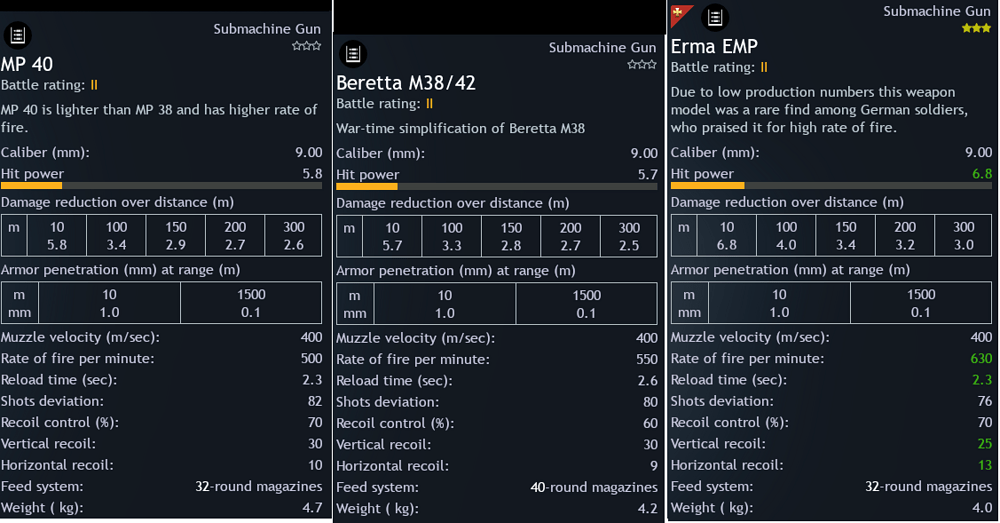Click the Erma EMP gold stars
The image size is (1000, 523).
pyautogui.click(x=976, y=28)
